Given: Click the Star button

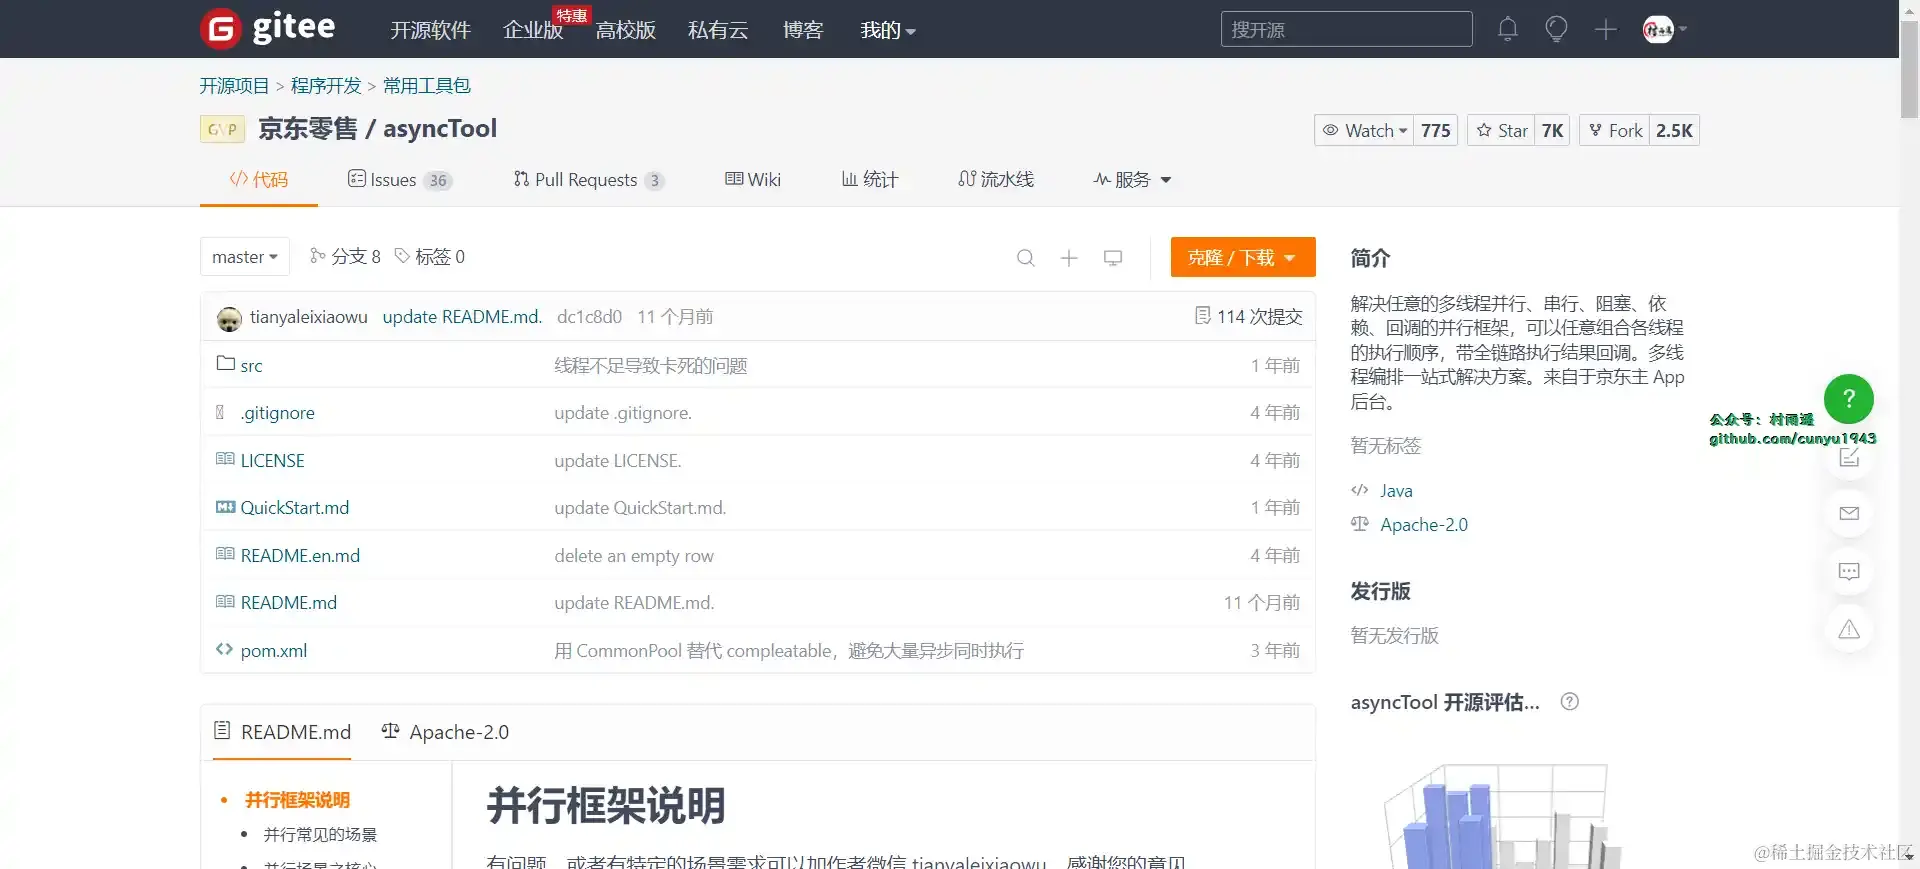Looking at the screenshot, I should (x=1501, y=131).
